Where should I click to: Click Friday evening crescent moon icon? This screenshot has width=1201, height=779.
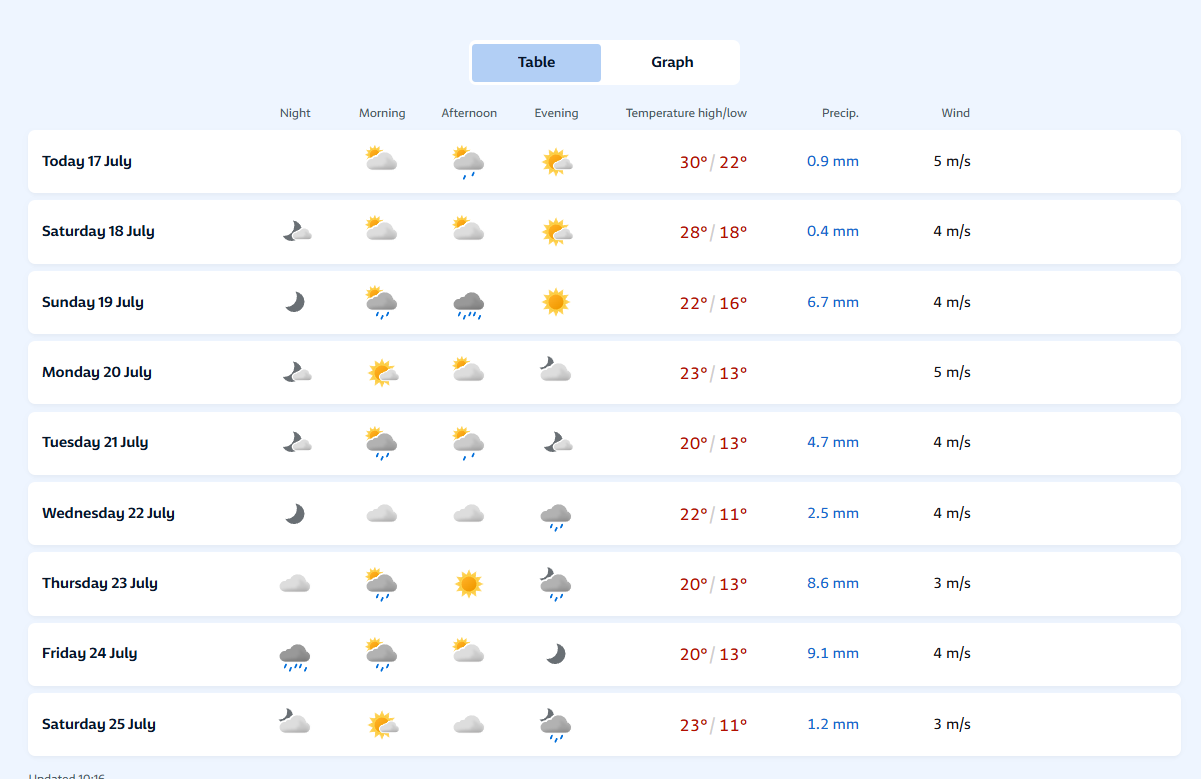click(x=556, y=653)
